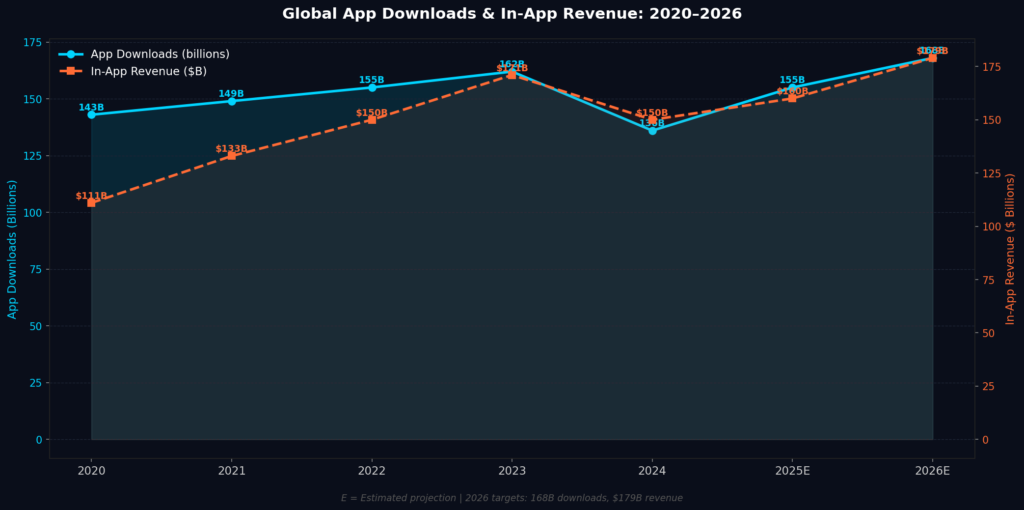Click the orange revenue square for 2020
1024x510 pixels.
click(x=91, y=203)
